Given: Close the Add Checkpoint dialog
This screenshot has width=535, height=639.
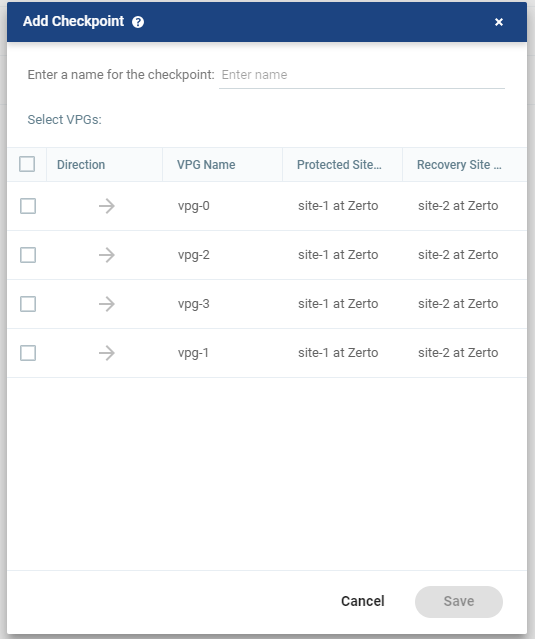Looking at the screenshot, I should [499, 22].
